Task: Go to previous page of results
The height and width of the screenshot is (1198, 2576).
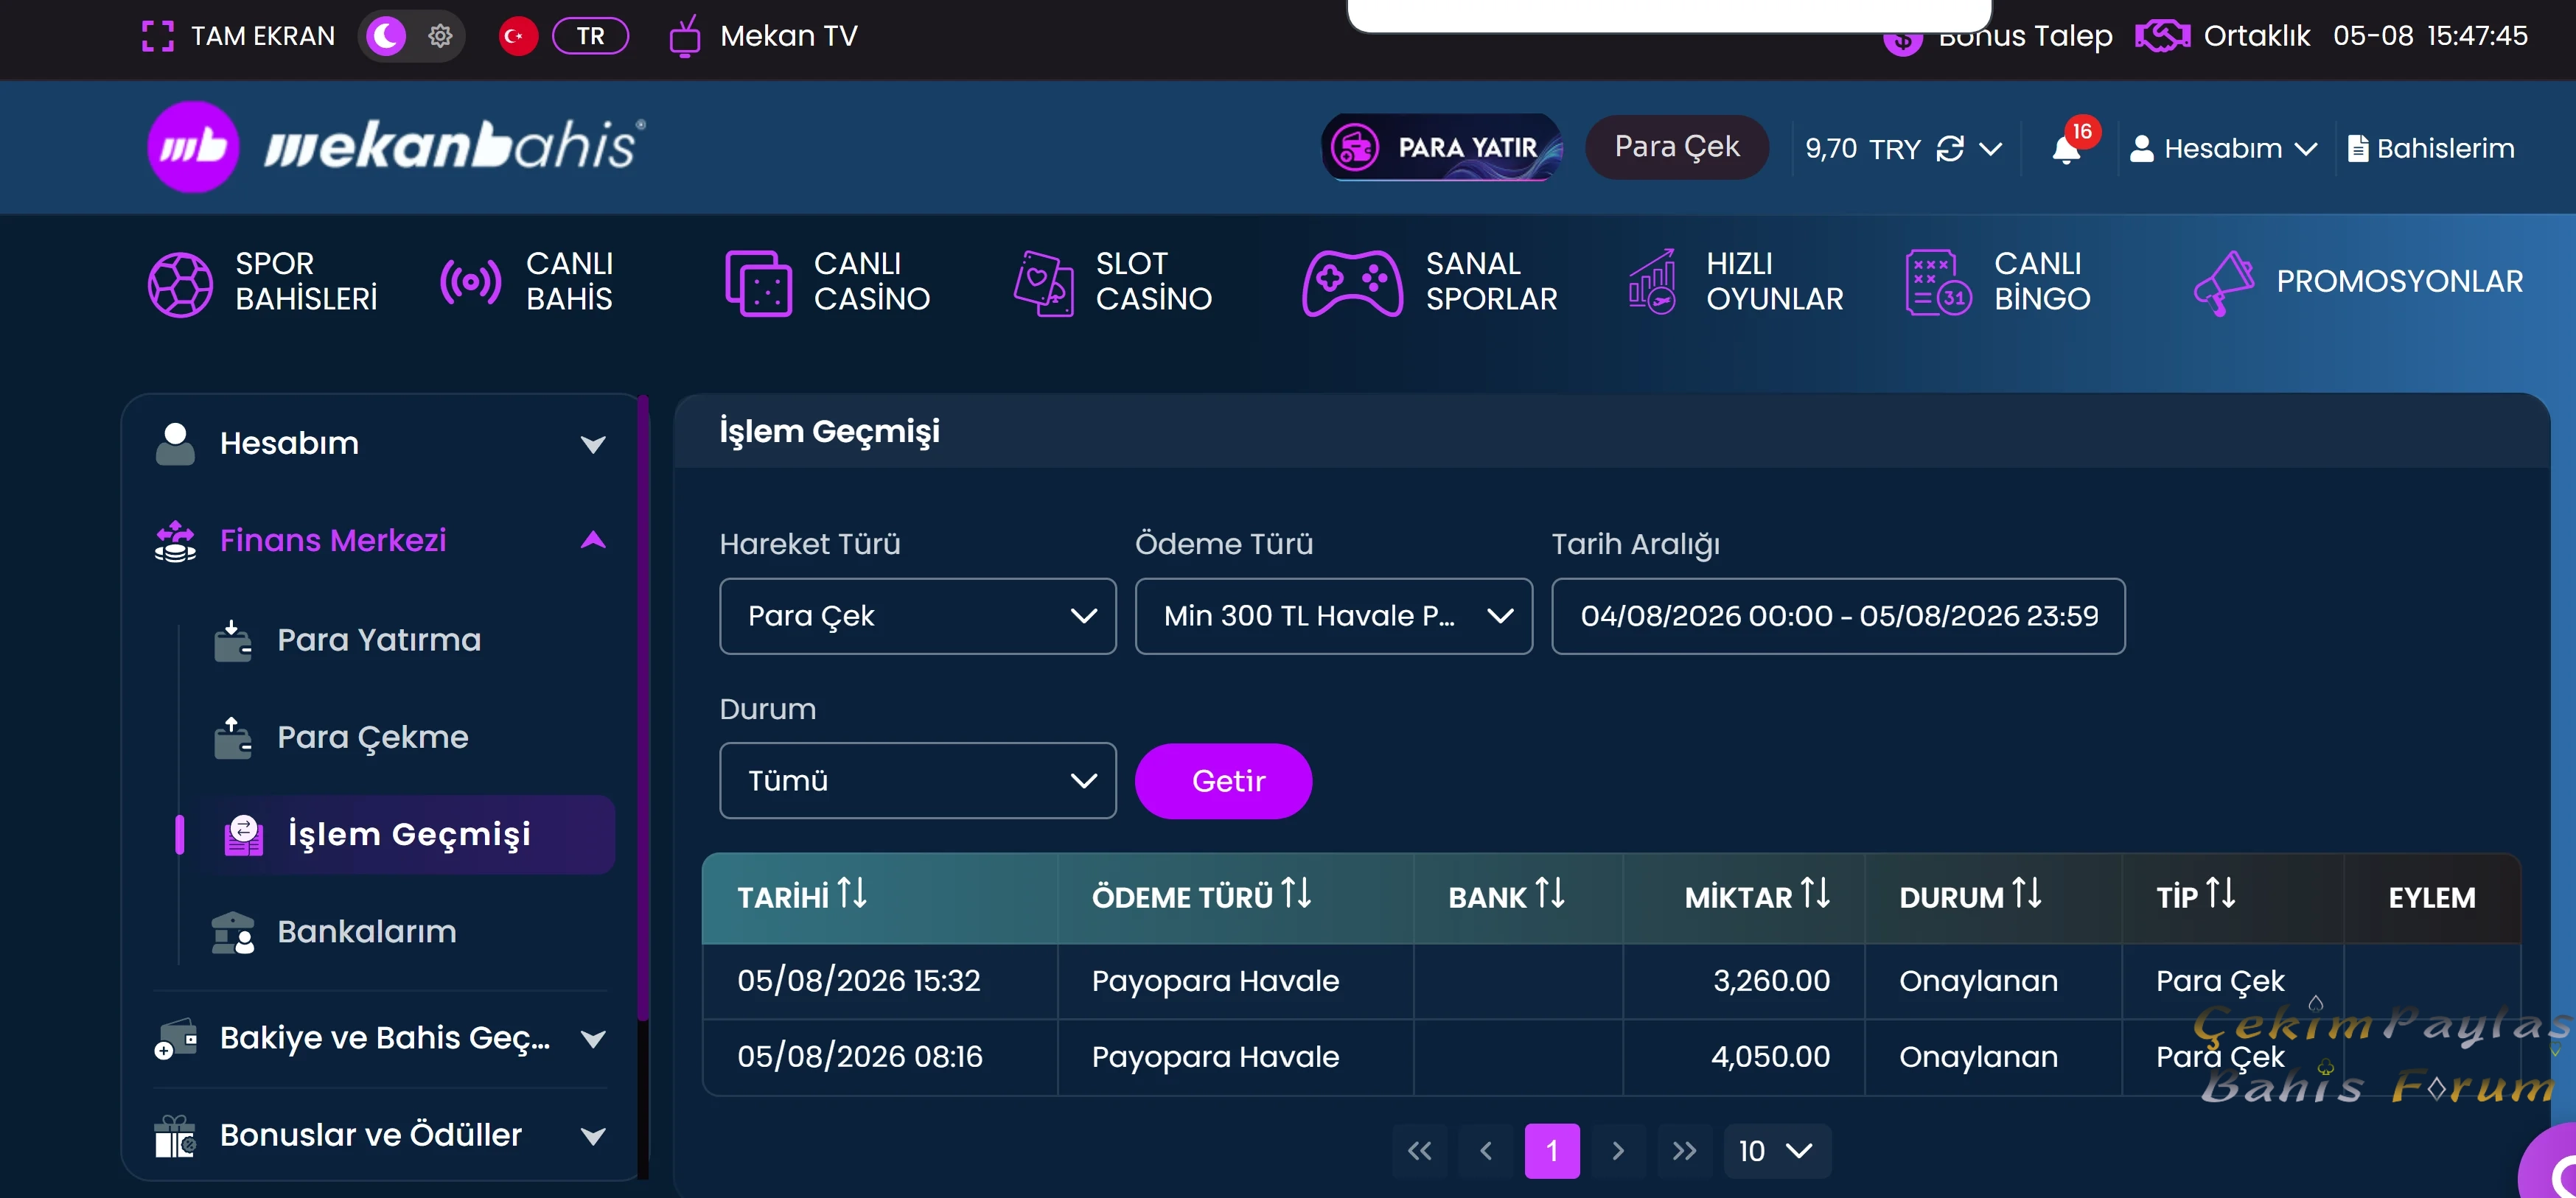Action: click(x=1486, y=1151)
